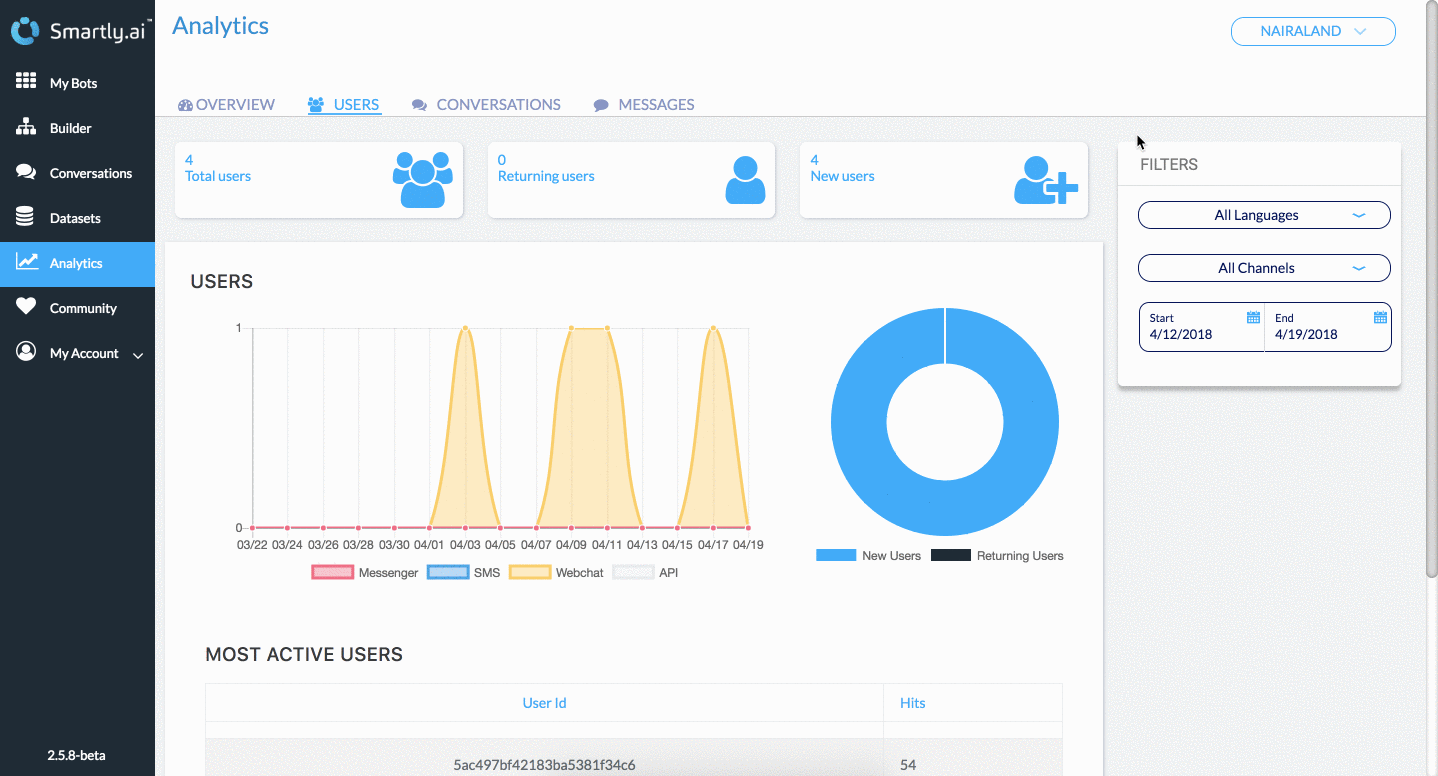Viewport: 1438px width, 776px height.
Task: Toggle Messenger series in chart legend
Action: coord(365,572)
